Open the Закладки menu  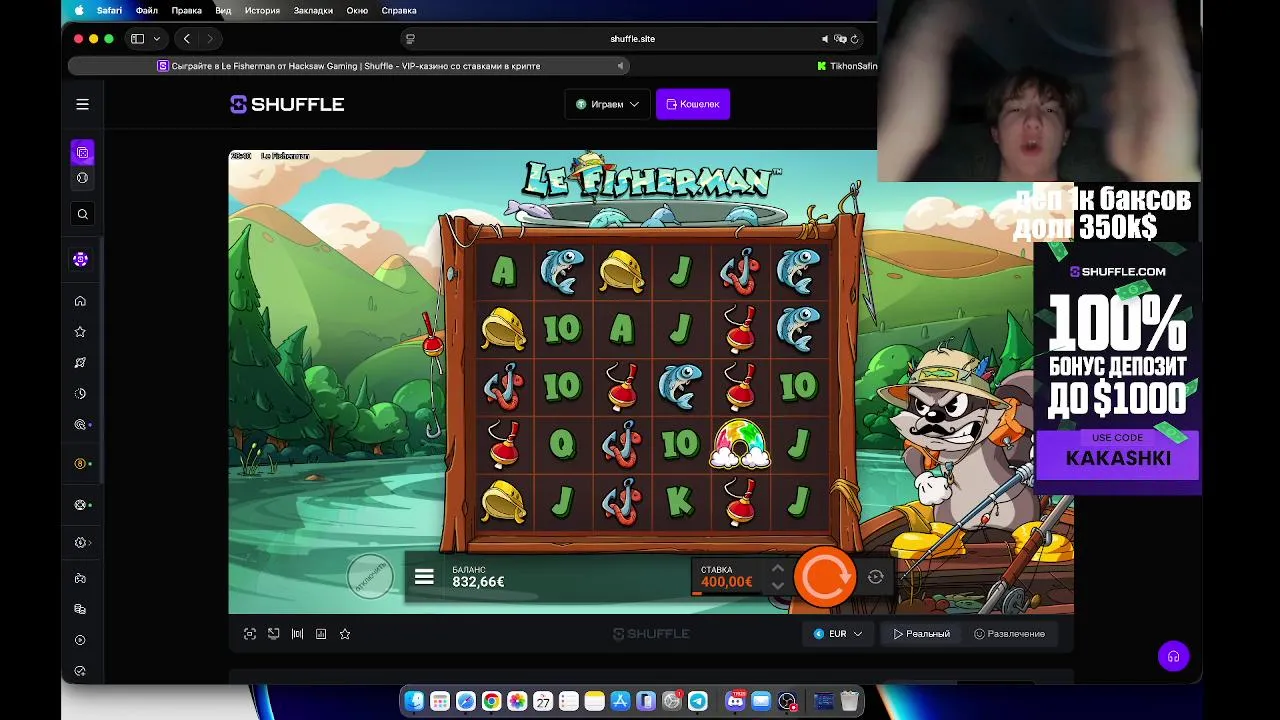315,10
